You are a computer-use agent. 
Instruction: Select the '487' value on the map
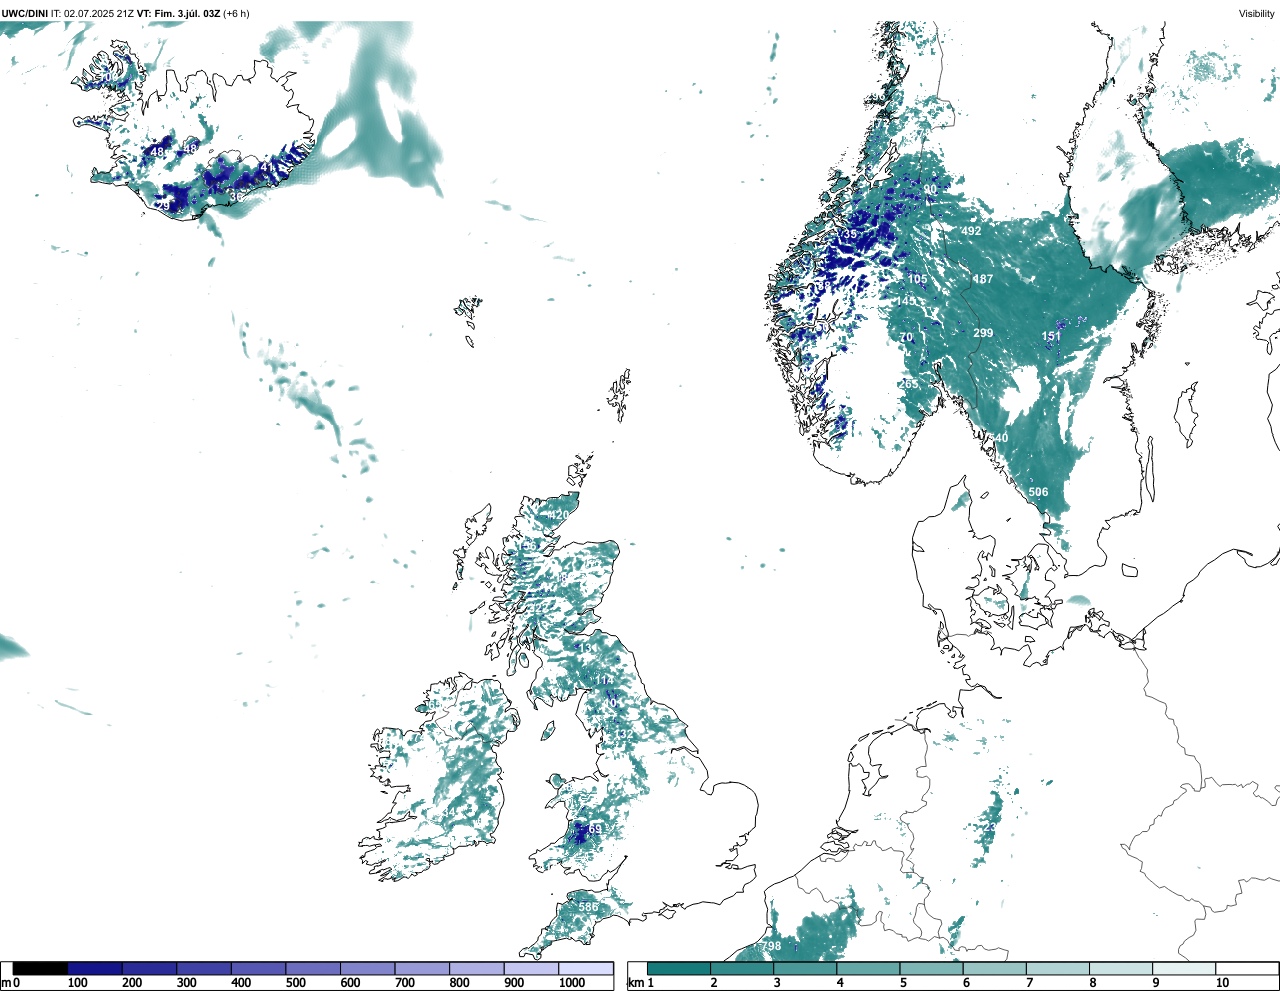pyautogui.click(x=983, y=279)
